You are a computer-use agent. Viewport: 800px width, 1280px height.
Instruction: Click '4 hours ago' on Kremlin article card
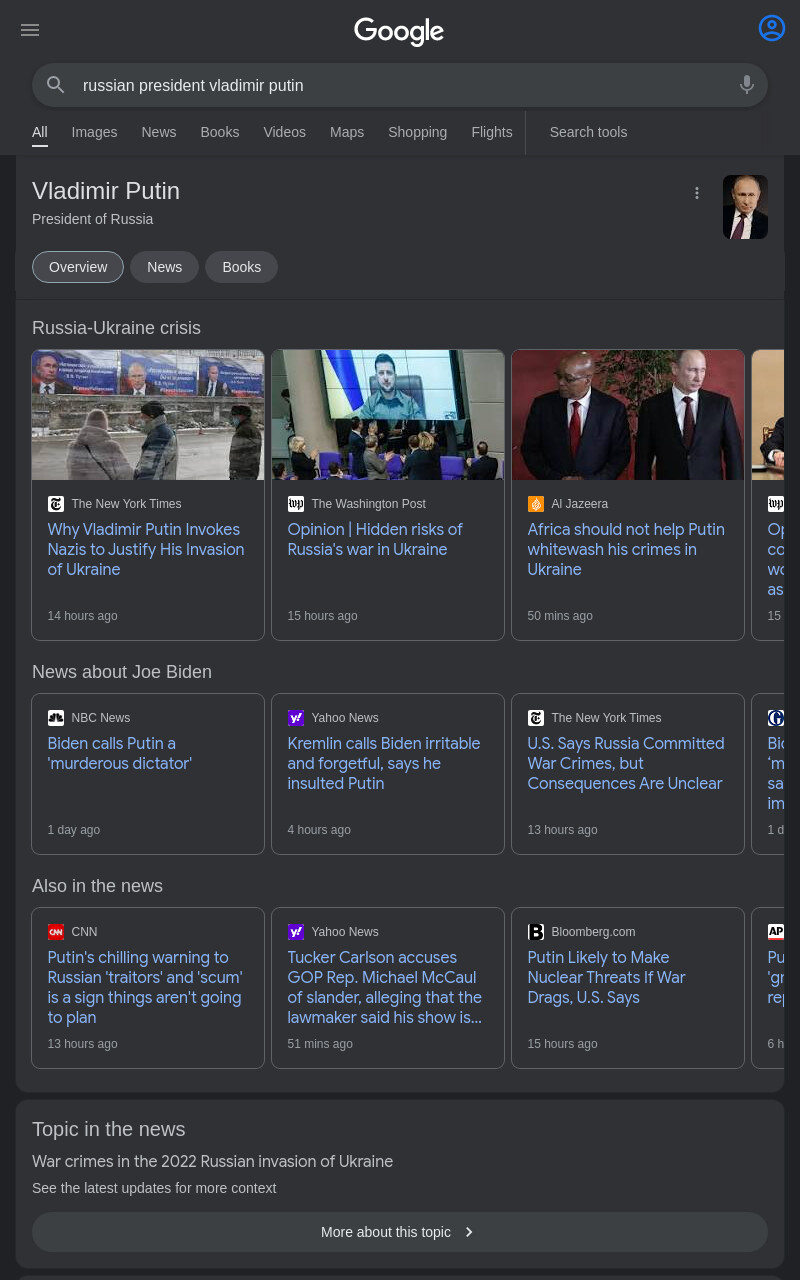pyautogui.click(x=319, y=830)
